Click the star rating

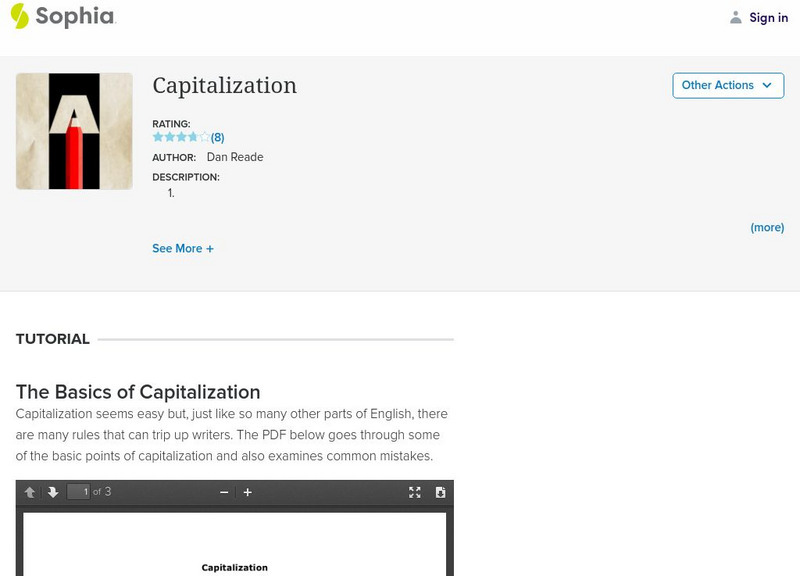pos(180,137)
